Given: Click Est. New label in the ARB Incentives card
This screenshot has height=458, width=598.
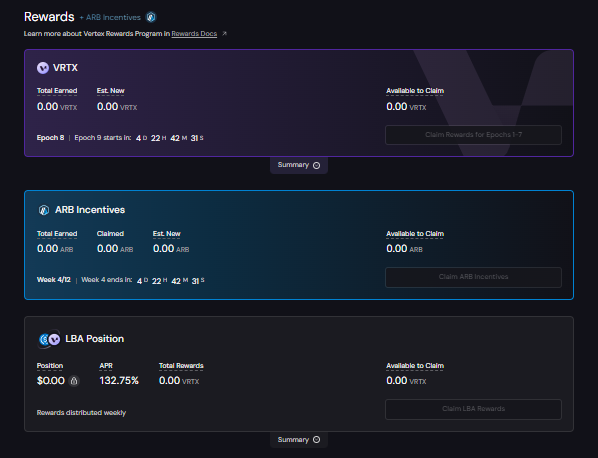Looking at the screenshot, I should pyautogui.click(x=167, y=234).
